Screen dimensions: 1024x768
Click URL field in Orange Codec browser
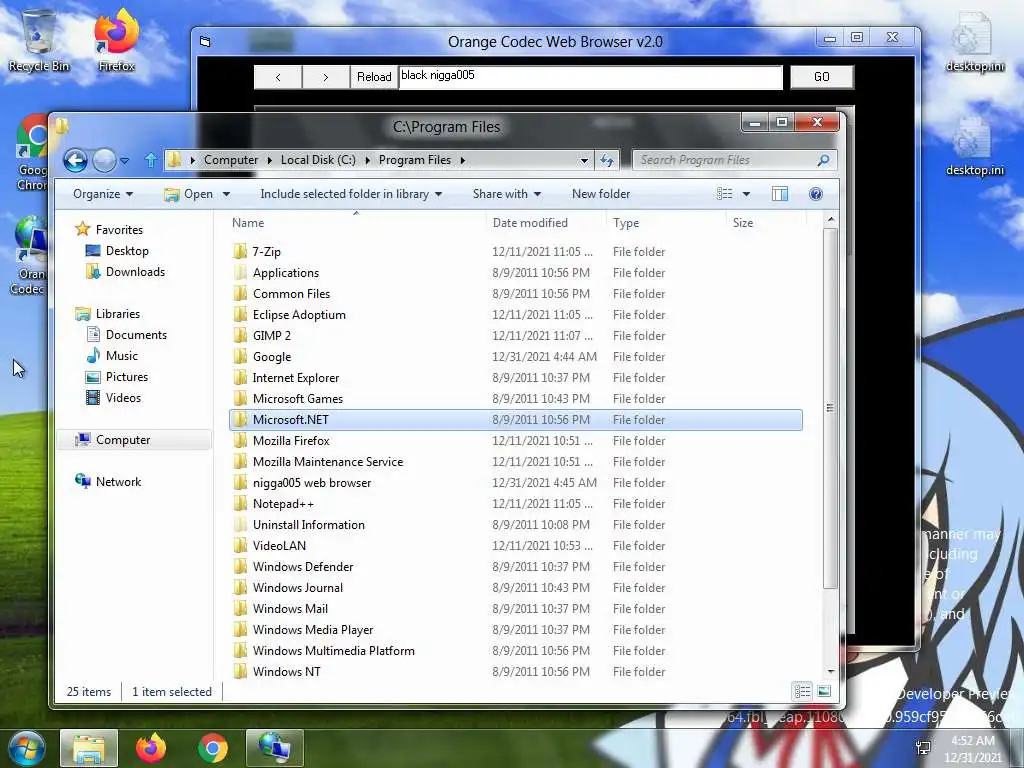coord(590,77)
